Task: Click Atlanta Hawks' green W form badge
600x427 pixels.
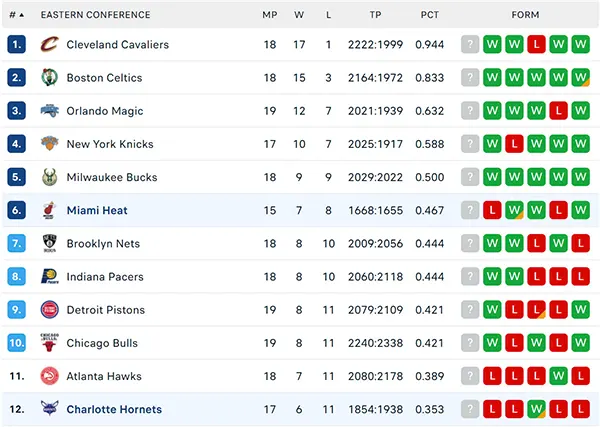Action: pyautogui.click(x=559, y=376)
